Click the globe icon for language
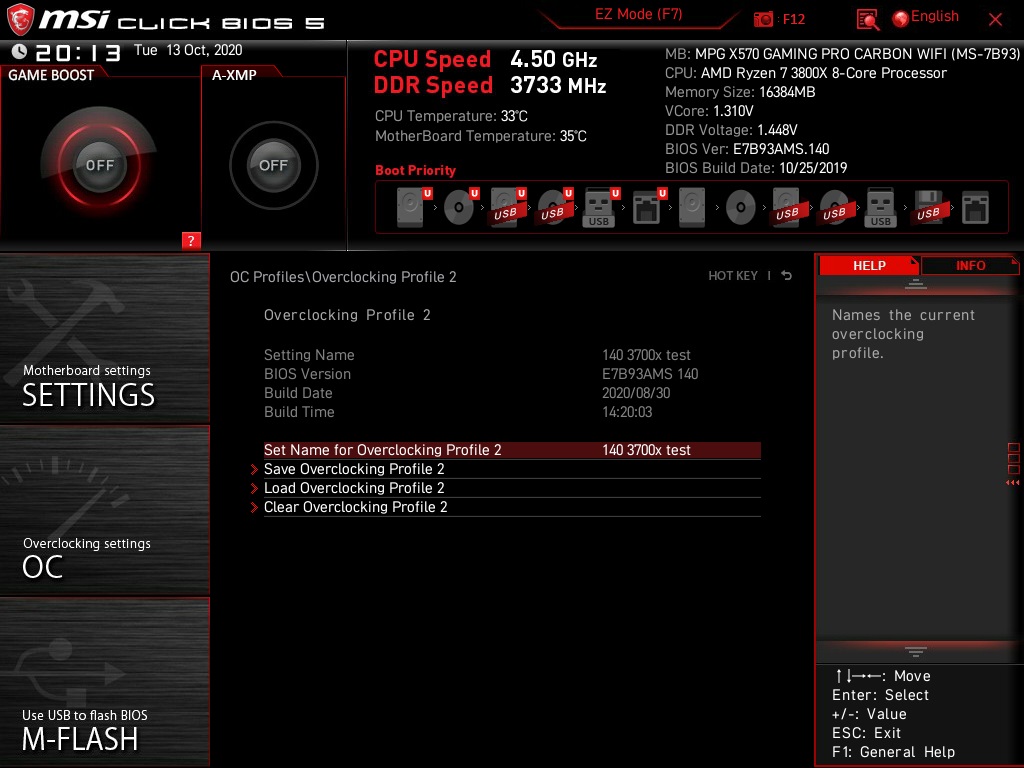Image resolution: width=1024 pixels, height=768 pixels. pos(901,19)
